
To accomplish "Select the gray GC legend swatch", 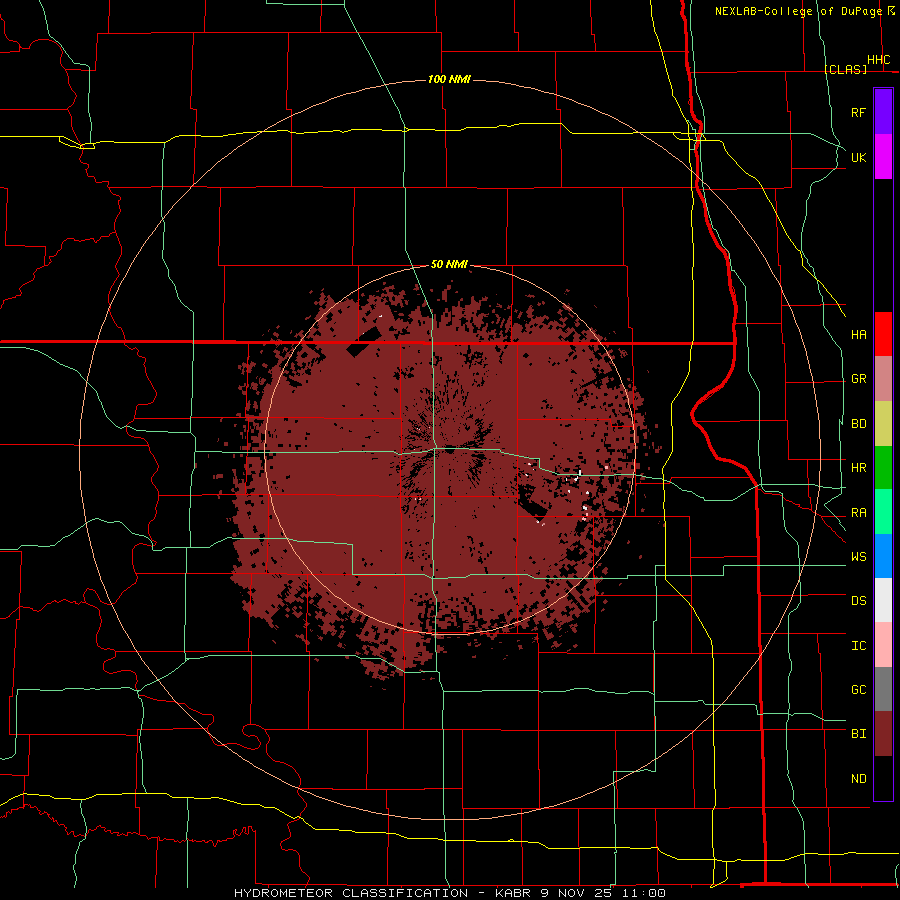I will (x=883, y=689).
